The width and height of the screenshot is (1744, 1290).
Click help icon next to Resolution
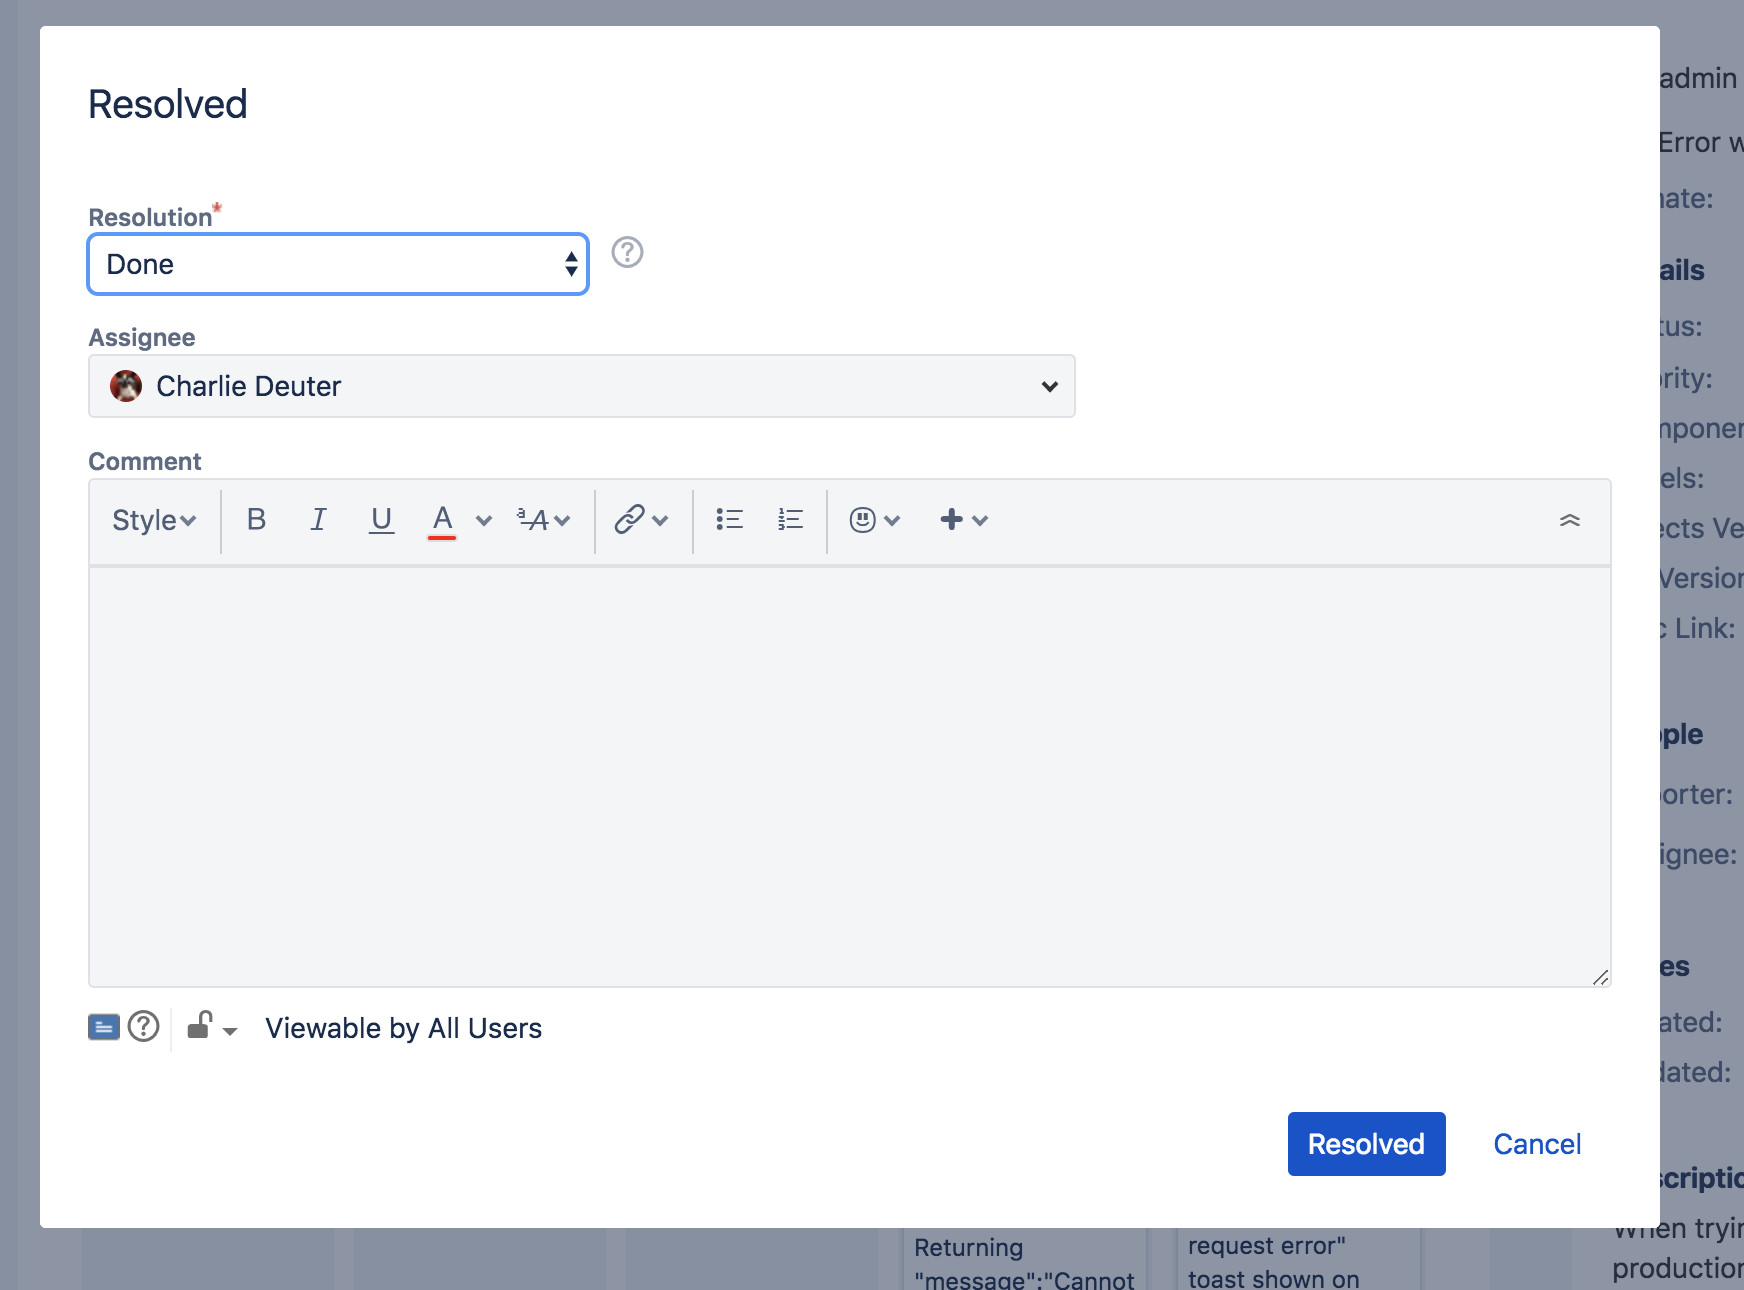pyautogui.click(x=627, y=252)
